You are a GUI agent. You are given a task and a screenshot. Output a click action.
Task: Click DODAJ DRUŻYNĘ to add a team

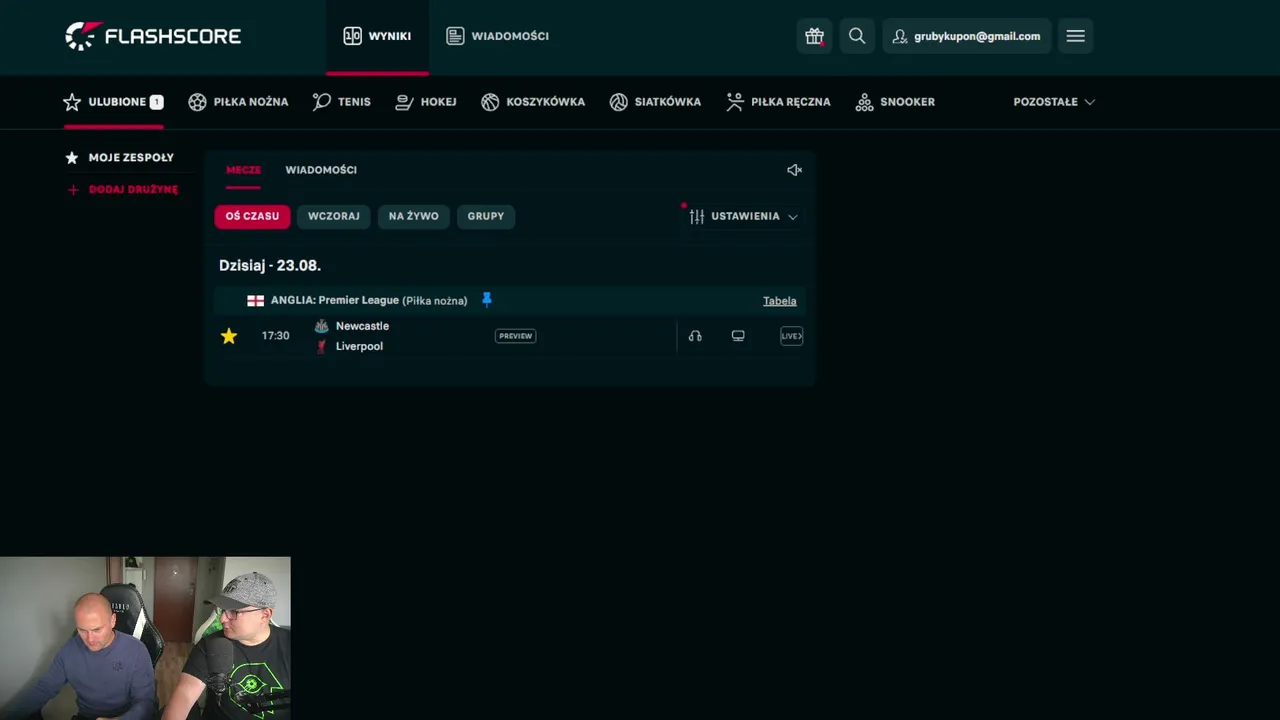122,189
